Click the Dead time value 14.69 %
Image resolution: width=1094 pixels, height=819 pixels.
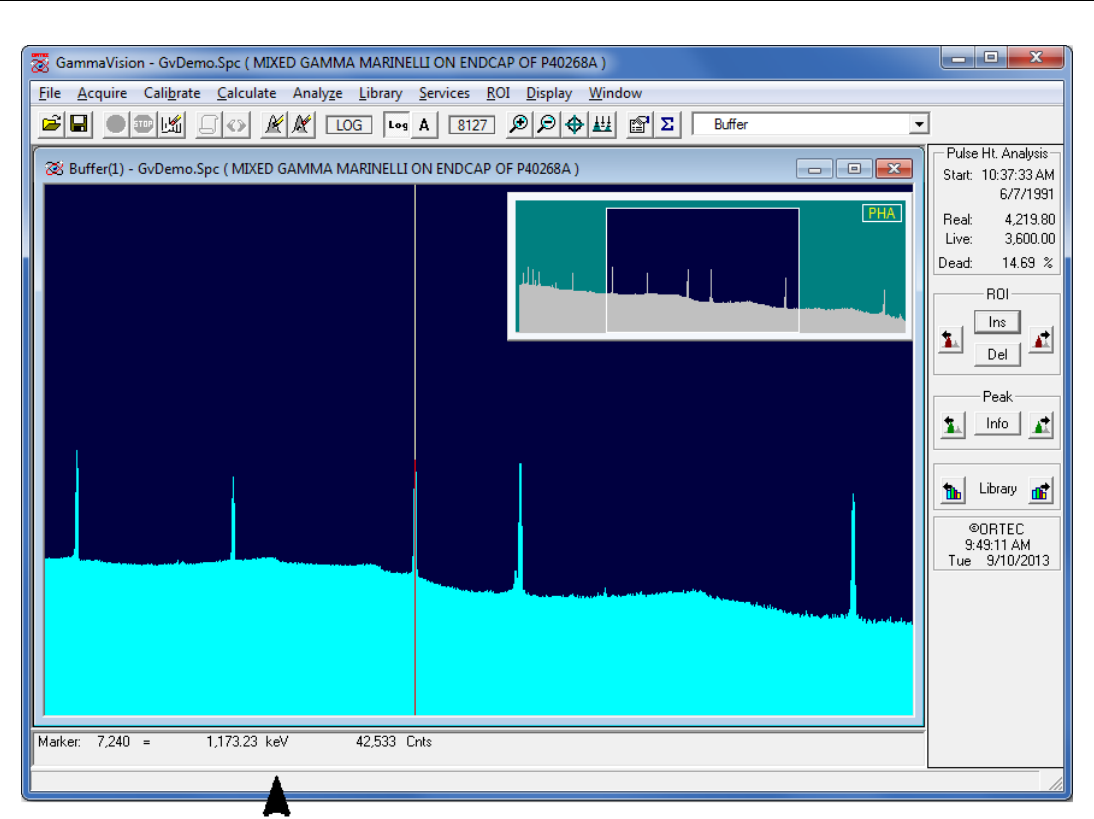click(1027, 263)
